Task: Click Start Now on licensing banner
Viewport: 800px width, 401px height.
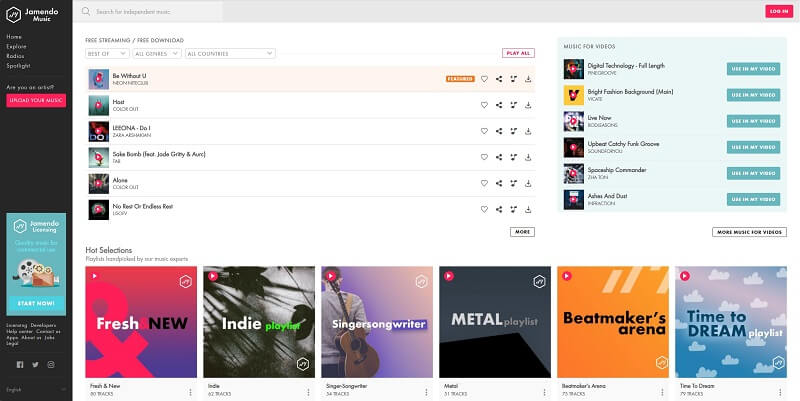Action: [x=36, y=303]
